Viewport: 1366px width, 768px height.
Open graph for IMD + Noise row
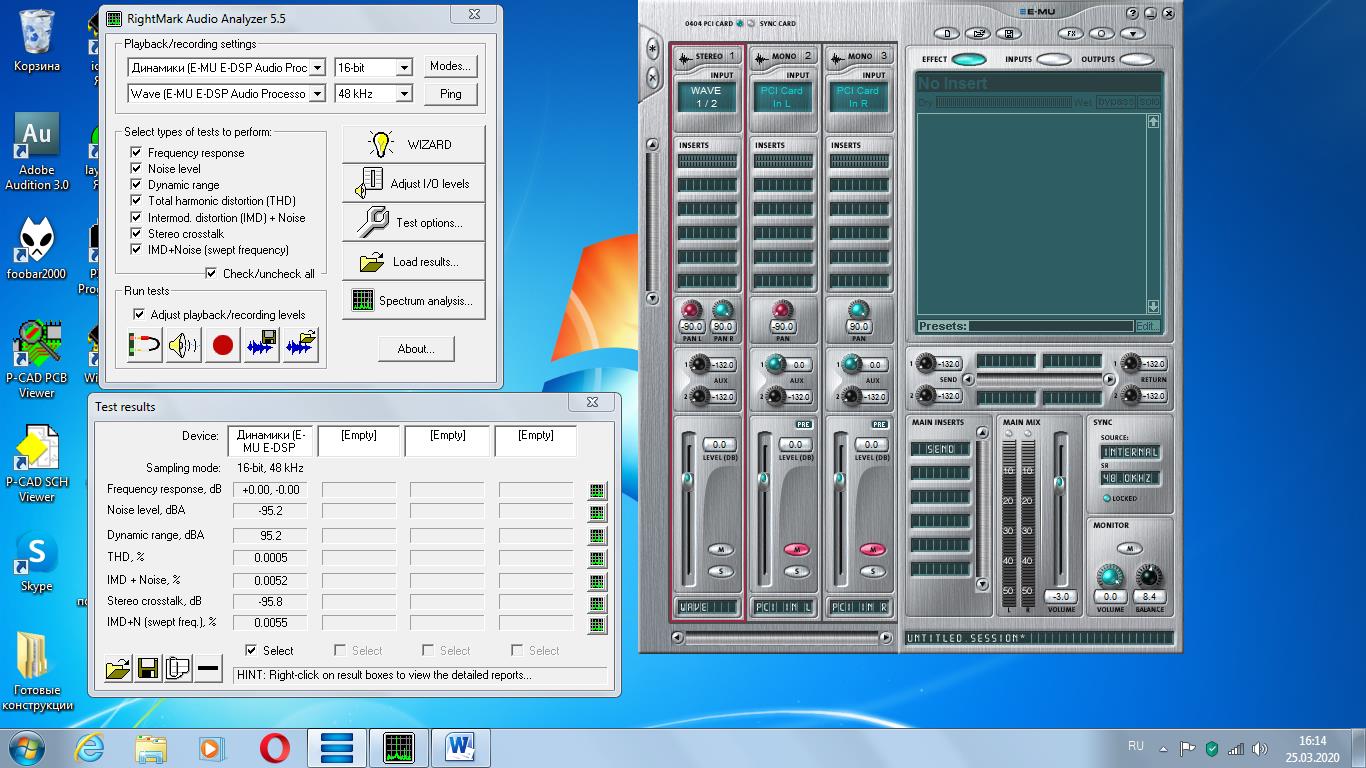coord(597,581)
